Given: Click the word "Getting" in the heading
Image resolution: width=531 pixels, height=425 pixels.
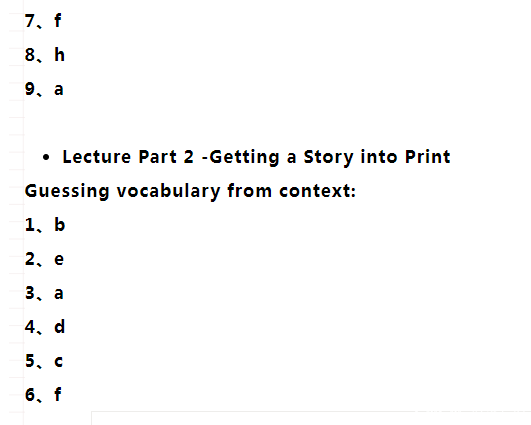Looking at the screenshot, I should click(244, 157).
